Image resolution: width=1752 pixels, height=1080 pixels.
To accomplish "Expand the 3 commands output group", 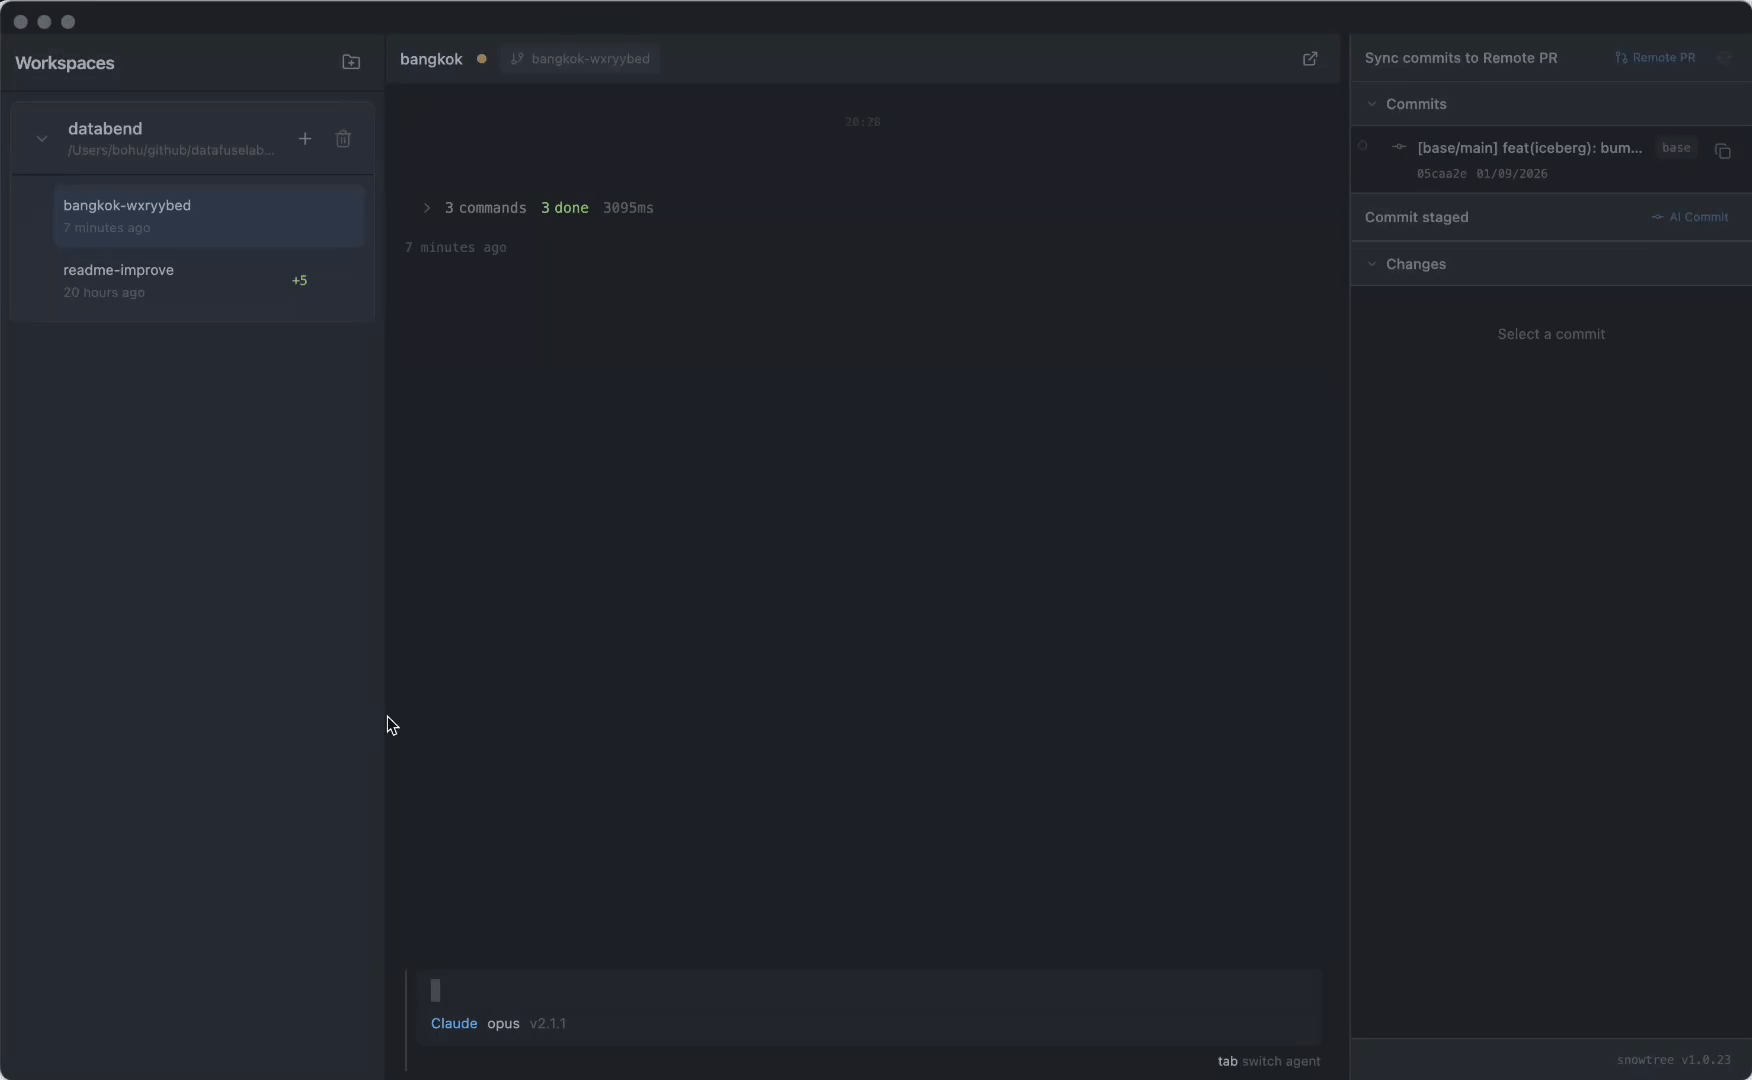I will point(427,208).
